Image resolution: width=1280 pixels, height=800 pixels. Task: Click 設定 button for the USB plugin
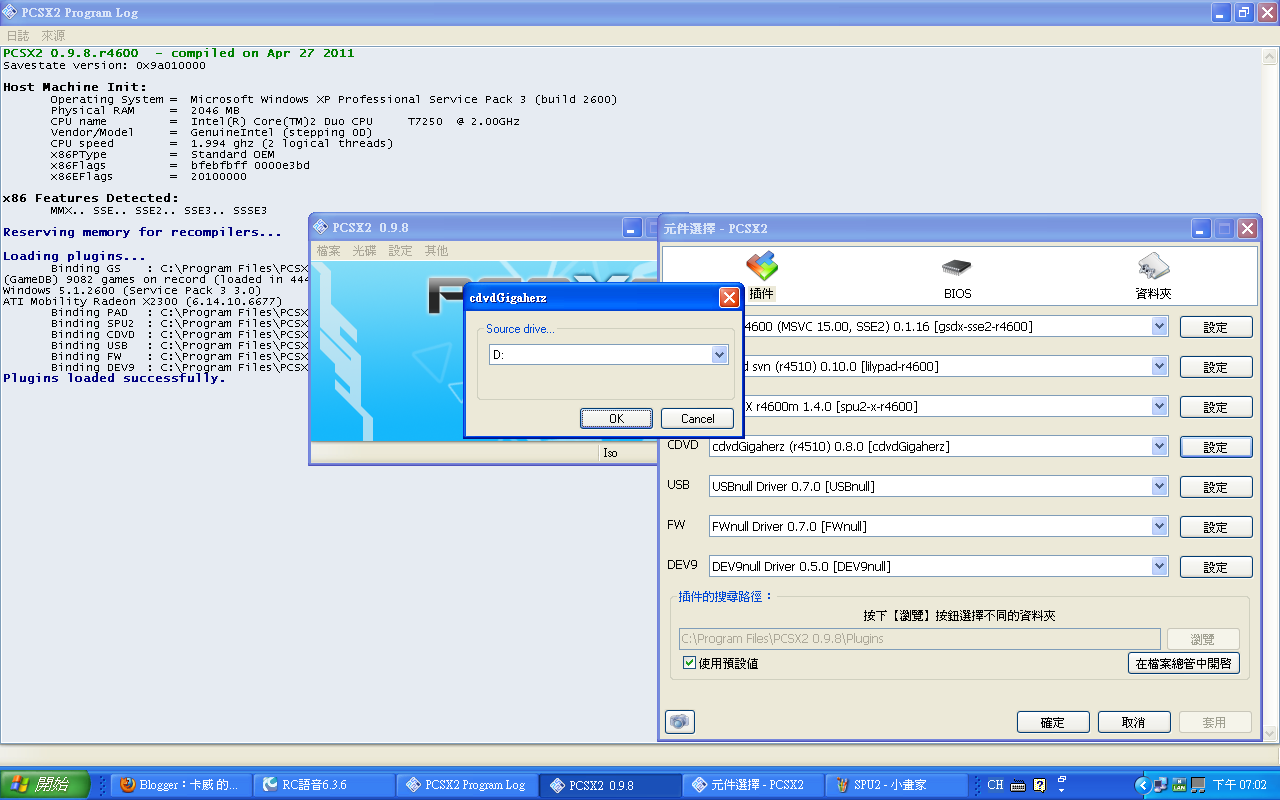tap(1216, 487)
